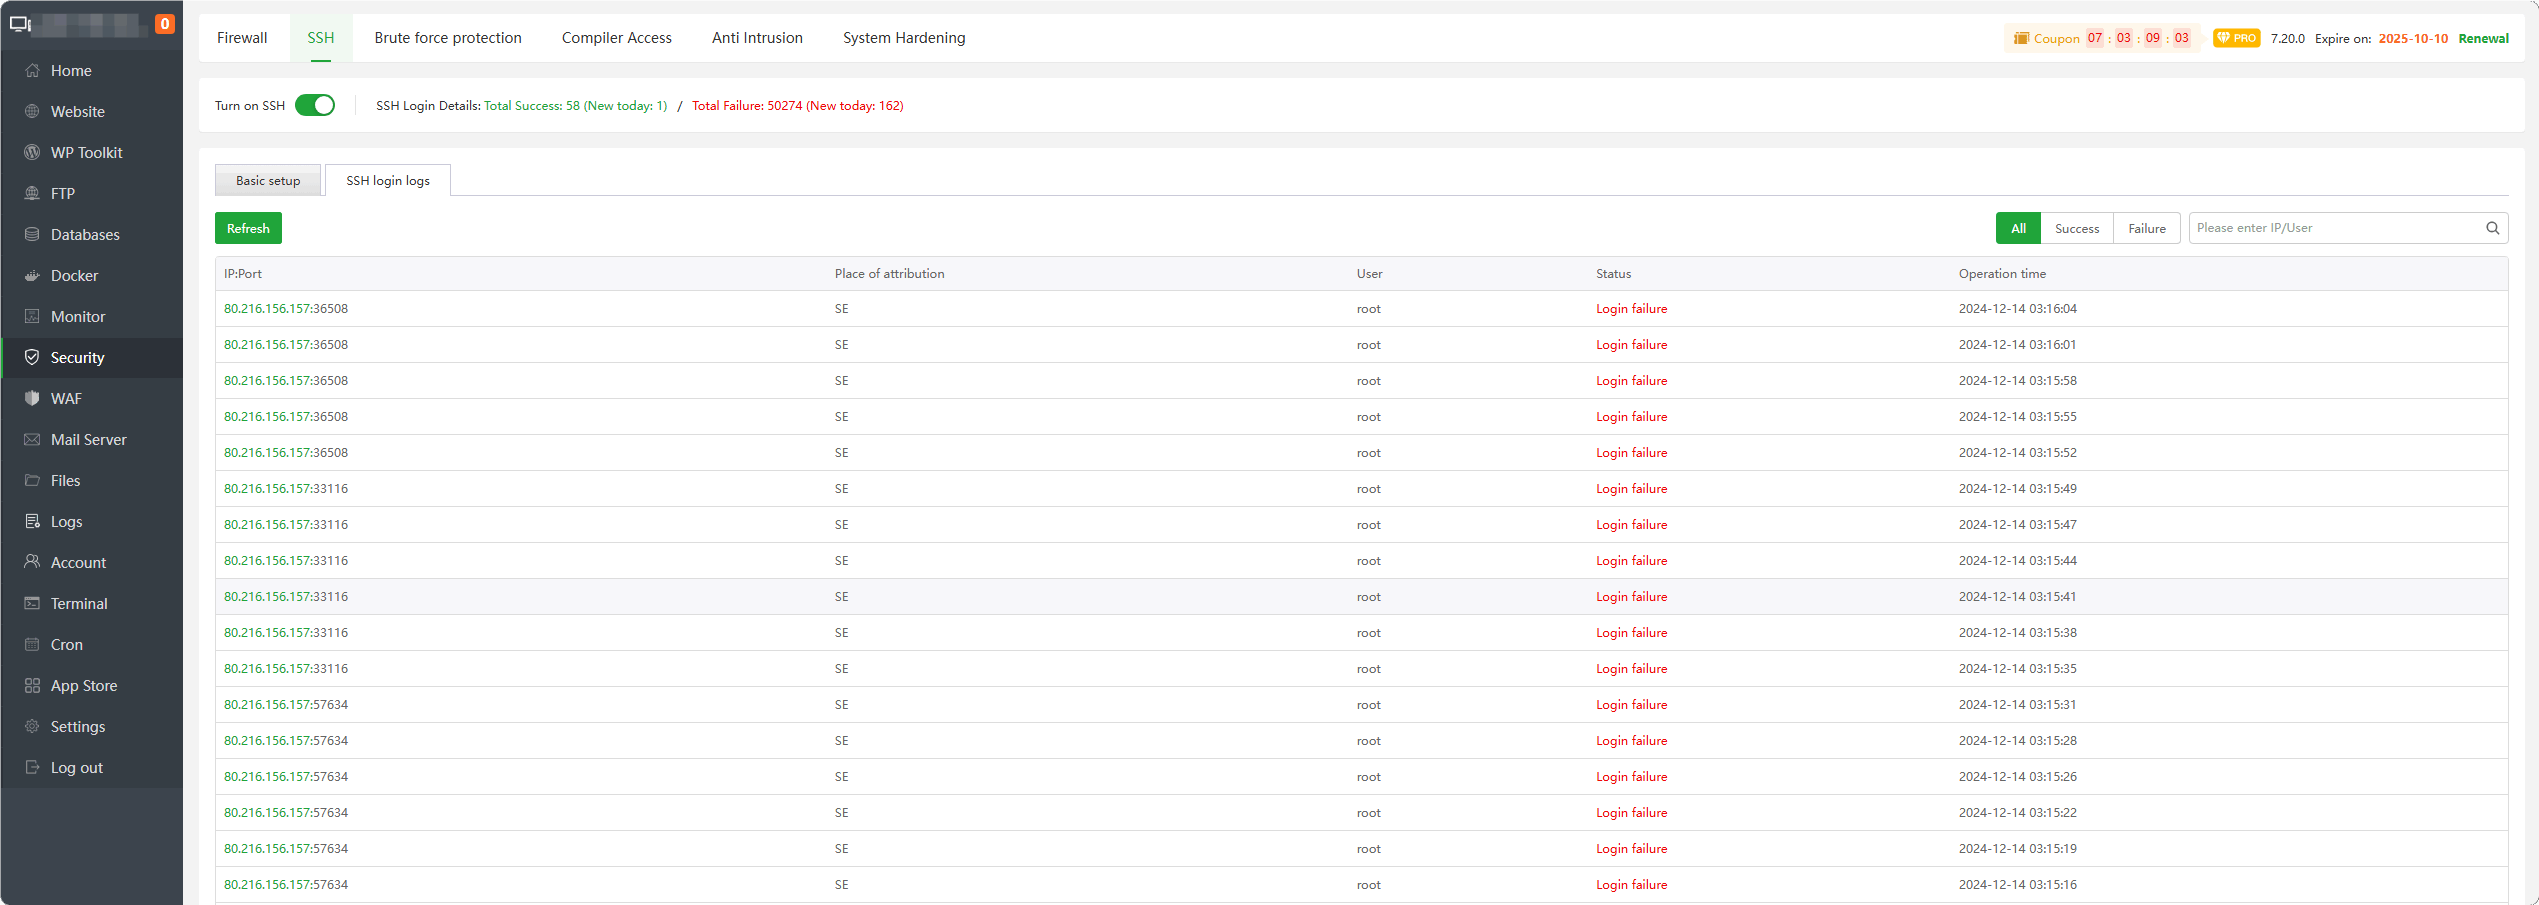Open the App Store grid icon
This screenshot has width=2539, height=905.
[32, 685]
